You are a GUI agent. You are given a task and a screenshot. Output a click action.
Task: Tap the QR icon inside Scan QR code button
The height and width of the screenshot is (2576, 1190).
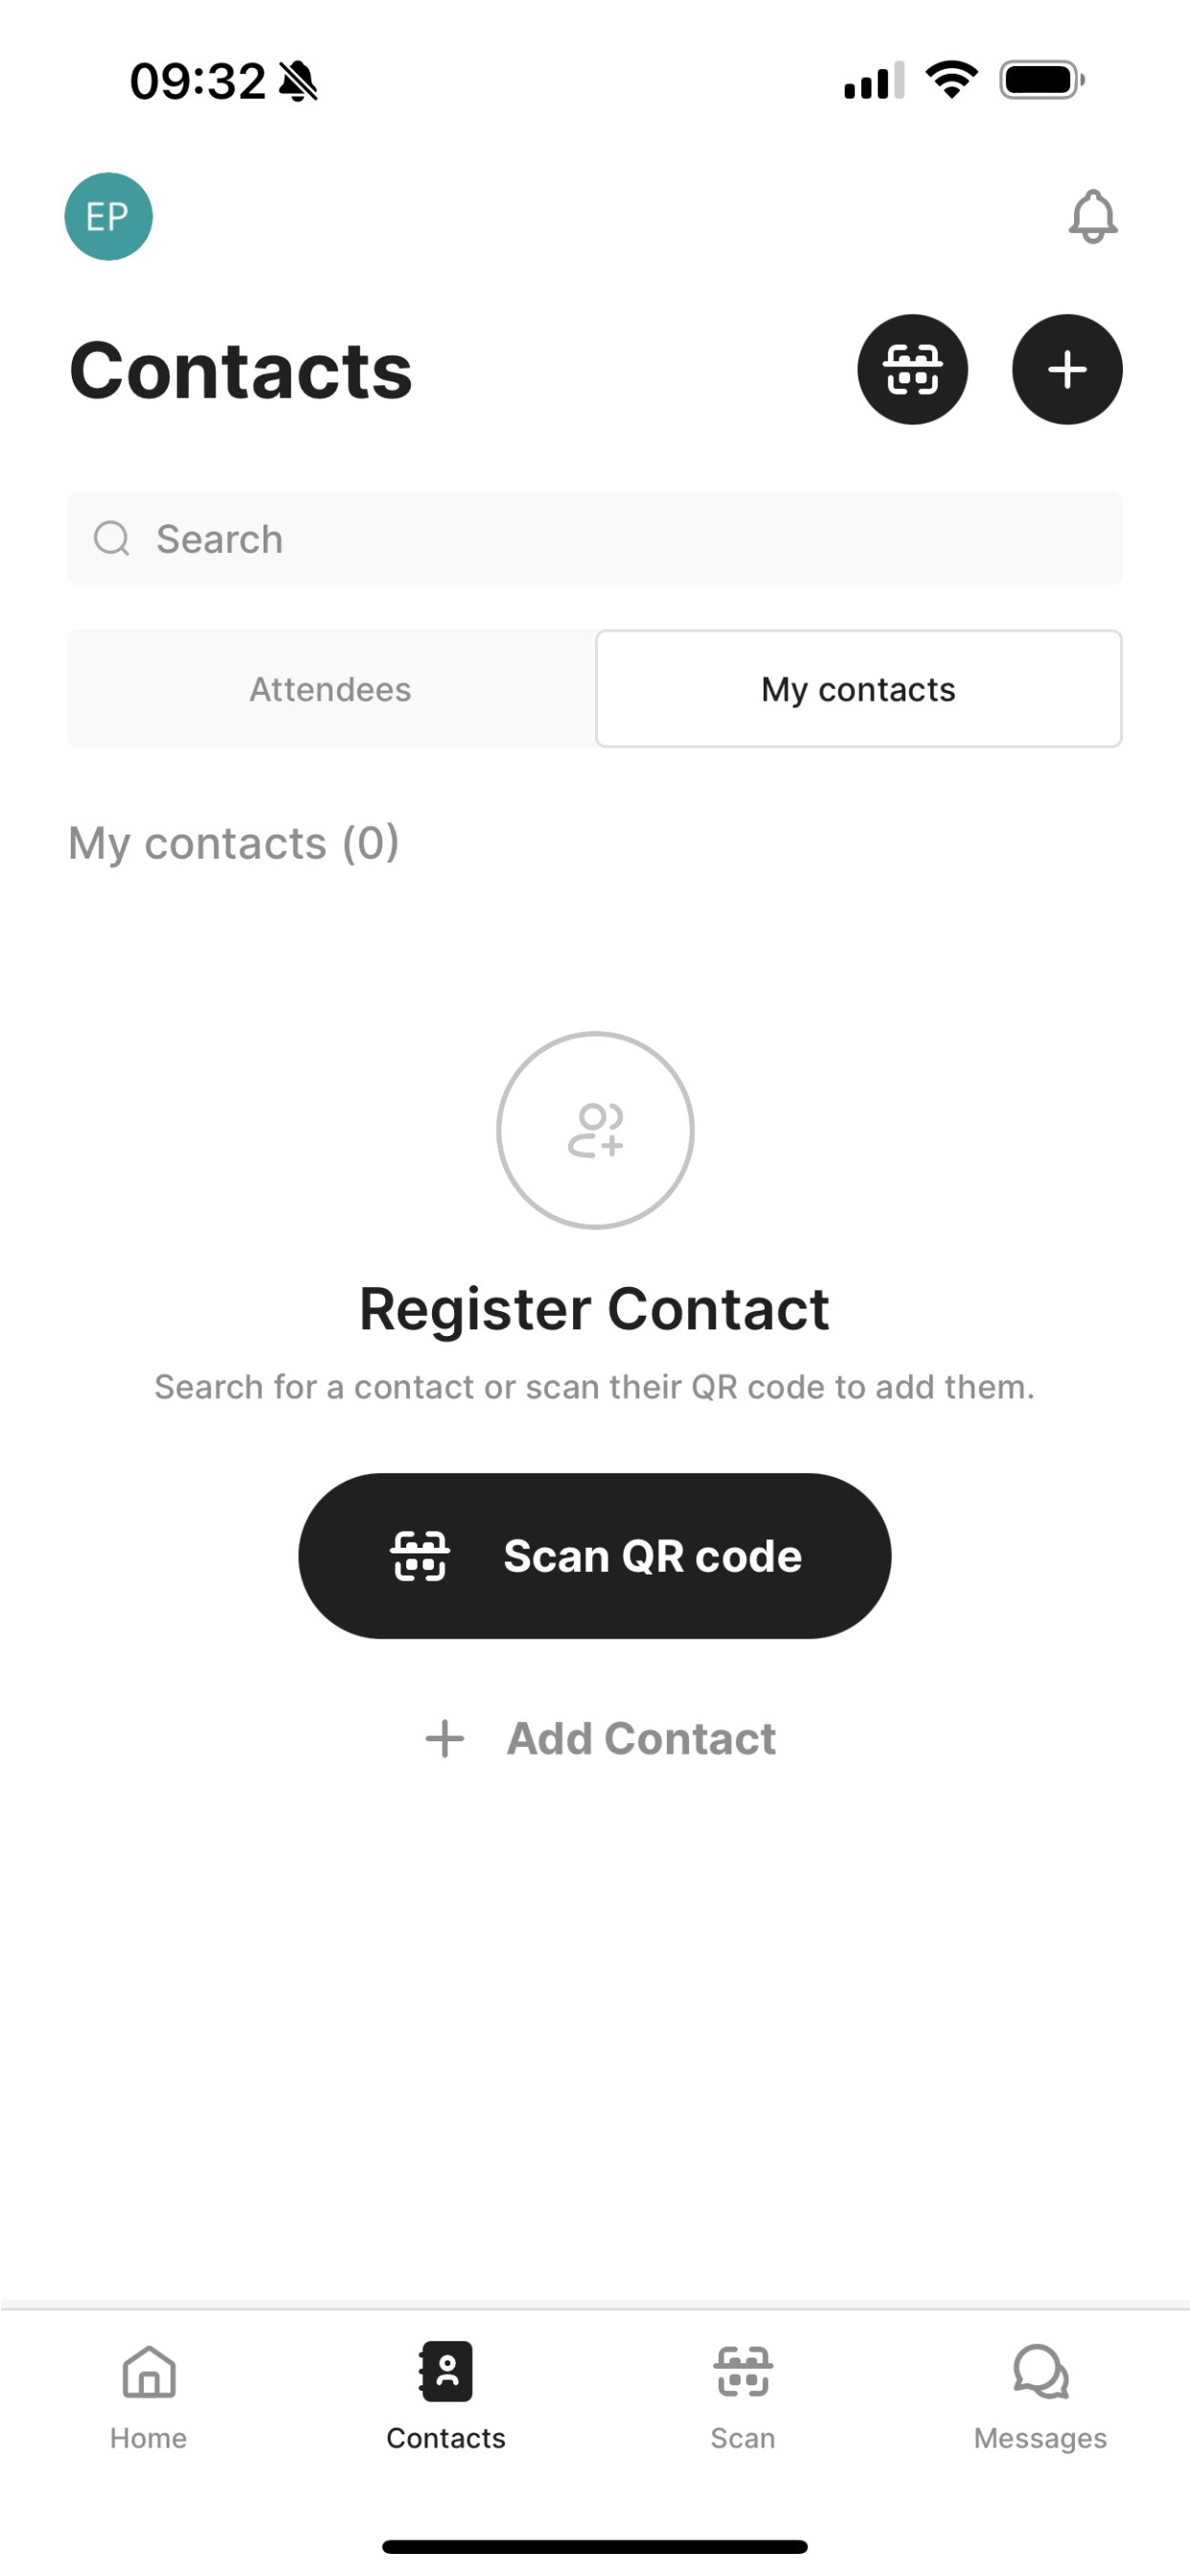[419, 1556]
